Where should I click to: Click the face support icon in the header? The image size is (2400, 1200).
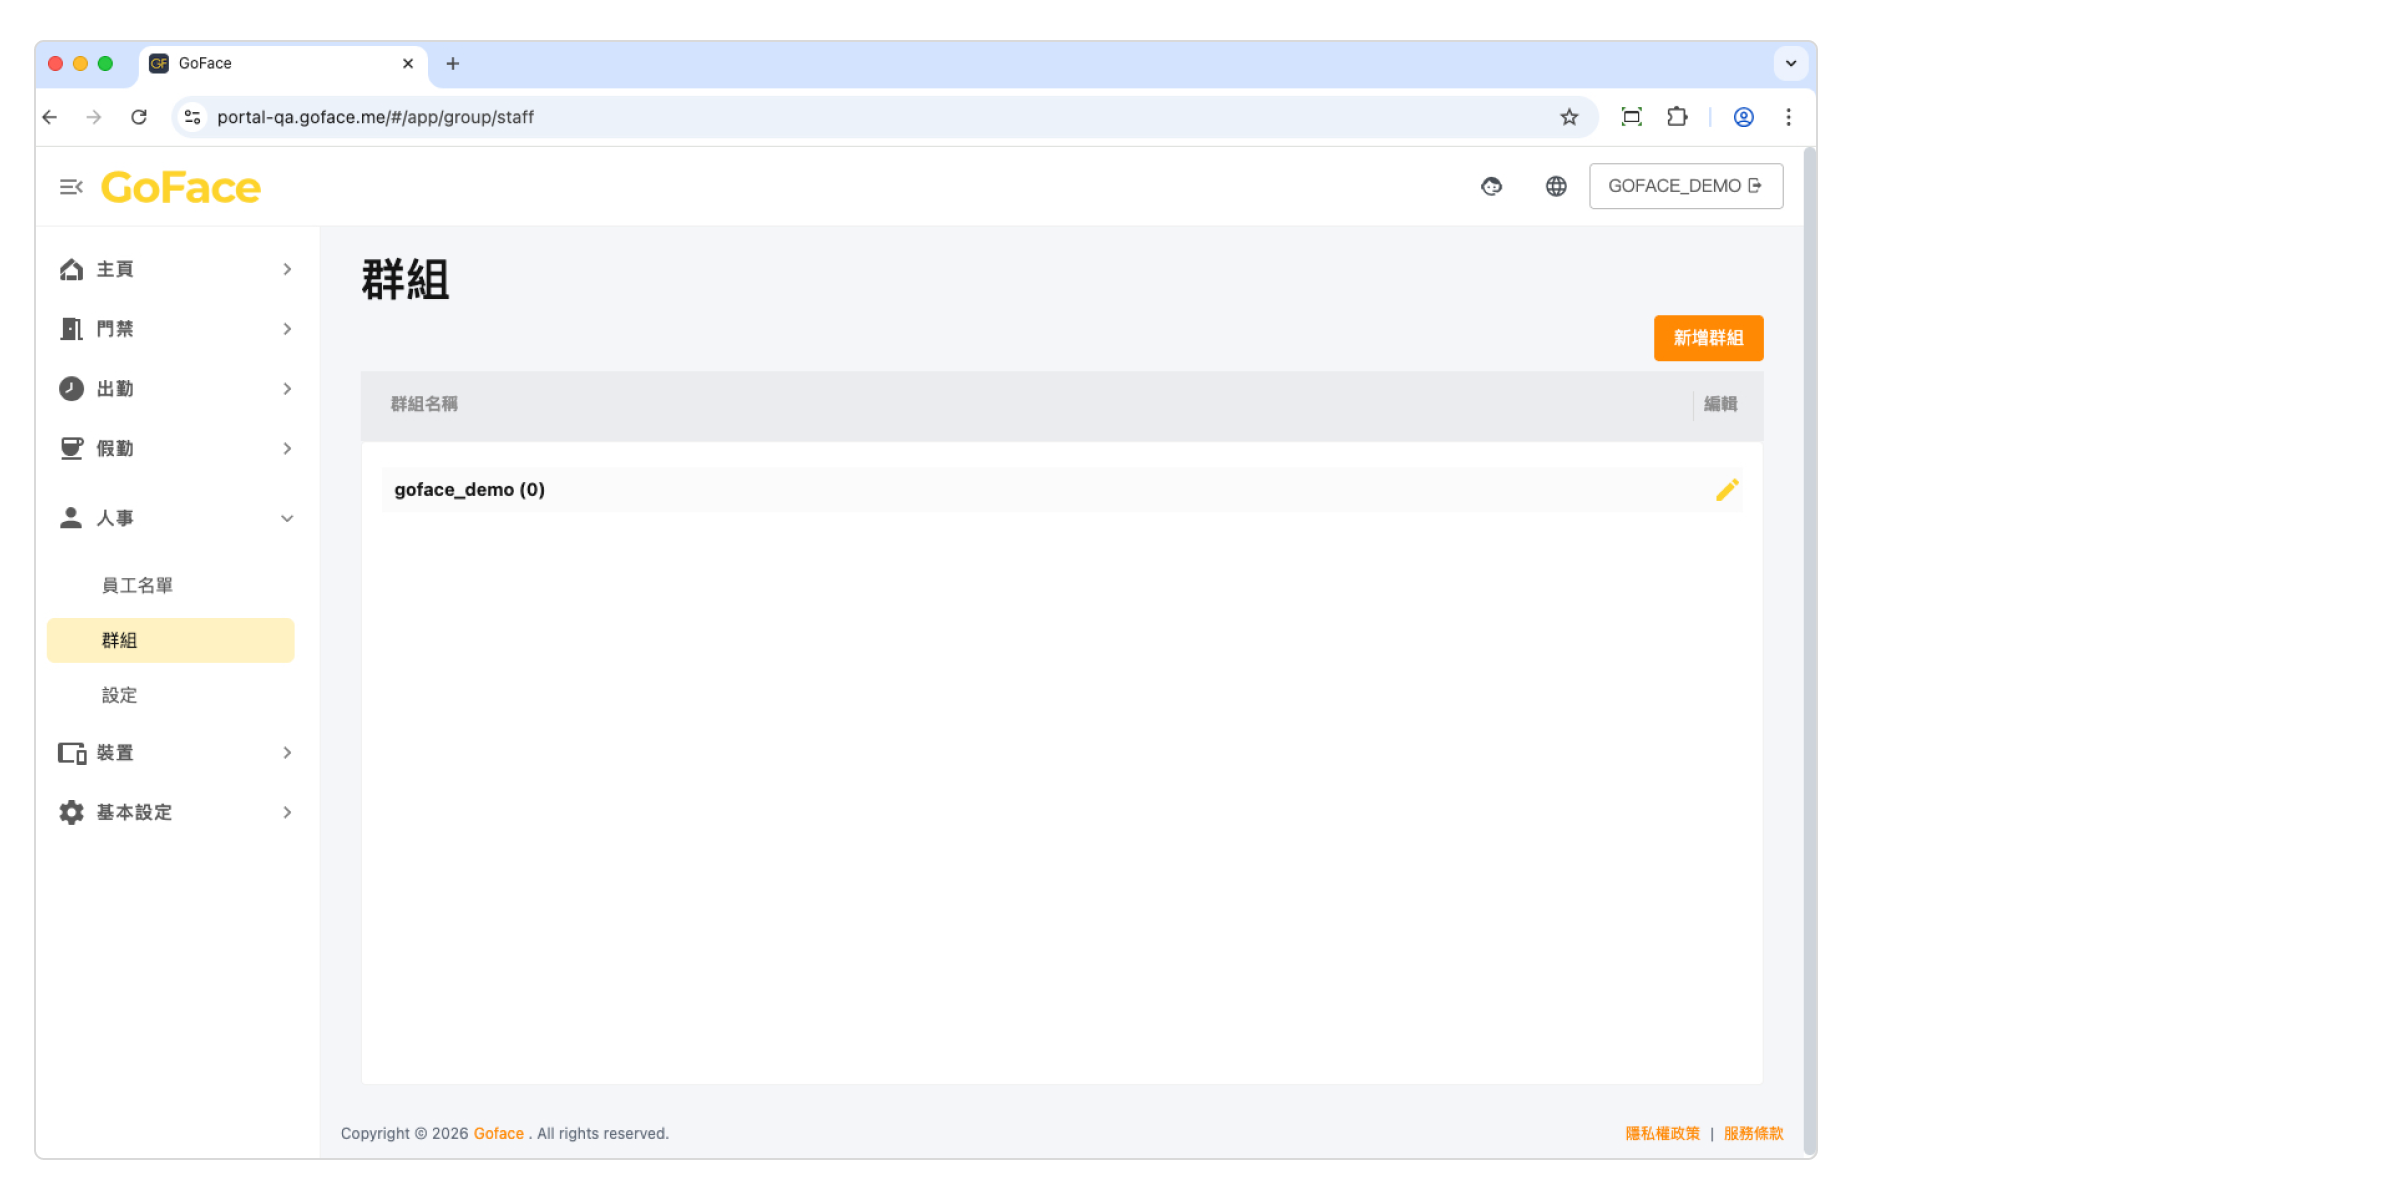pos(1491,186)
